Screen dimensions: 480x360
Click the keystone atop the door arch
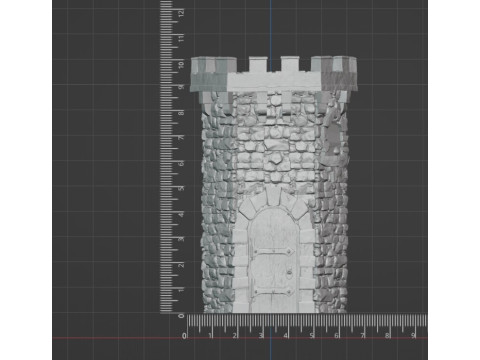273,195
